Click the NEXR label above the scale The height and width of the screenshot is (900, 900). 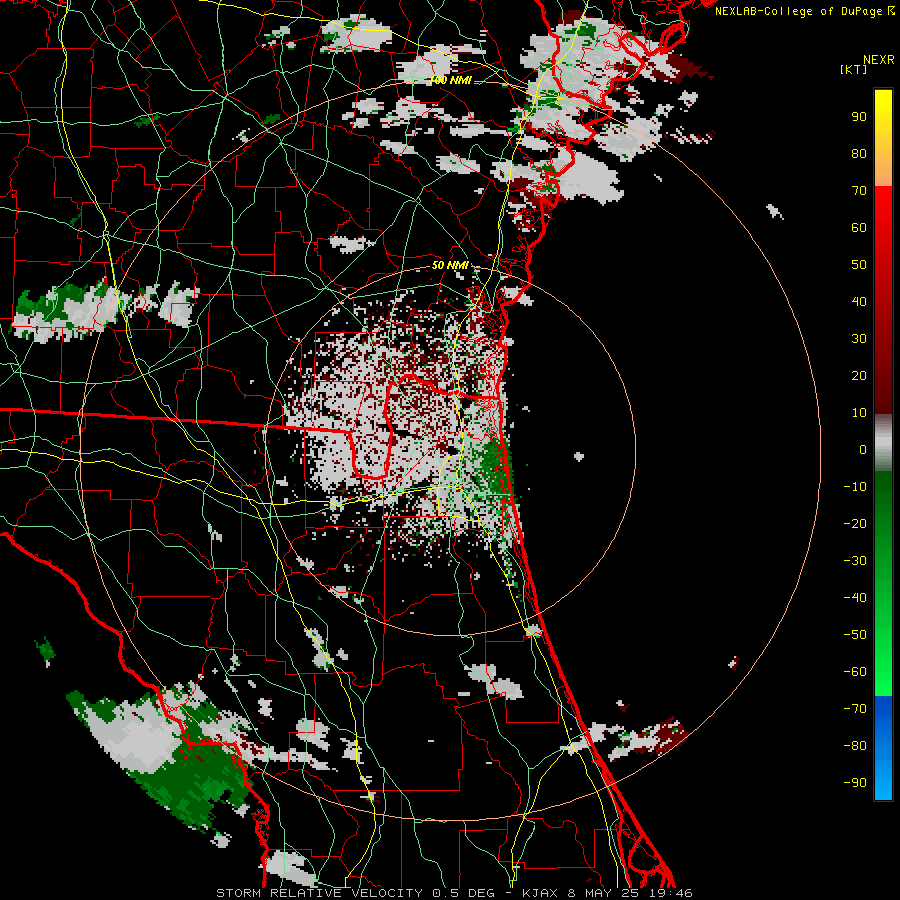[x=879, y=60]
